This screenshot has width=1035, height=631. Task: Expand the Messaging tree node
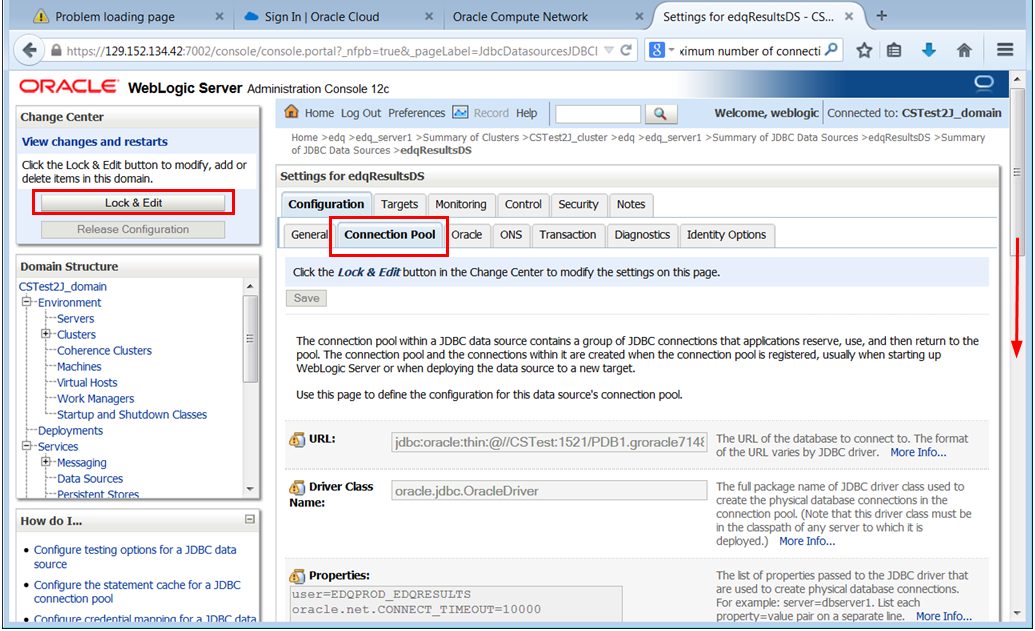click(46, 462)
